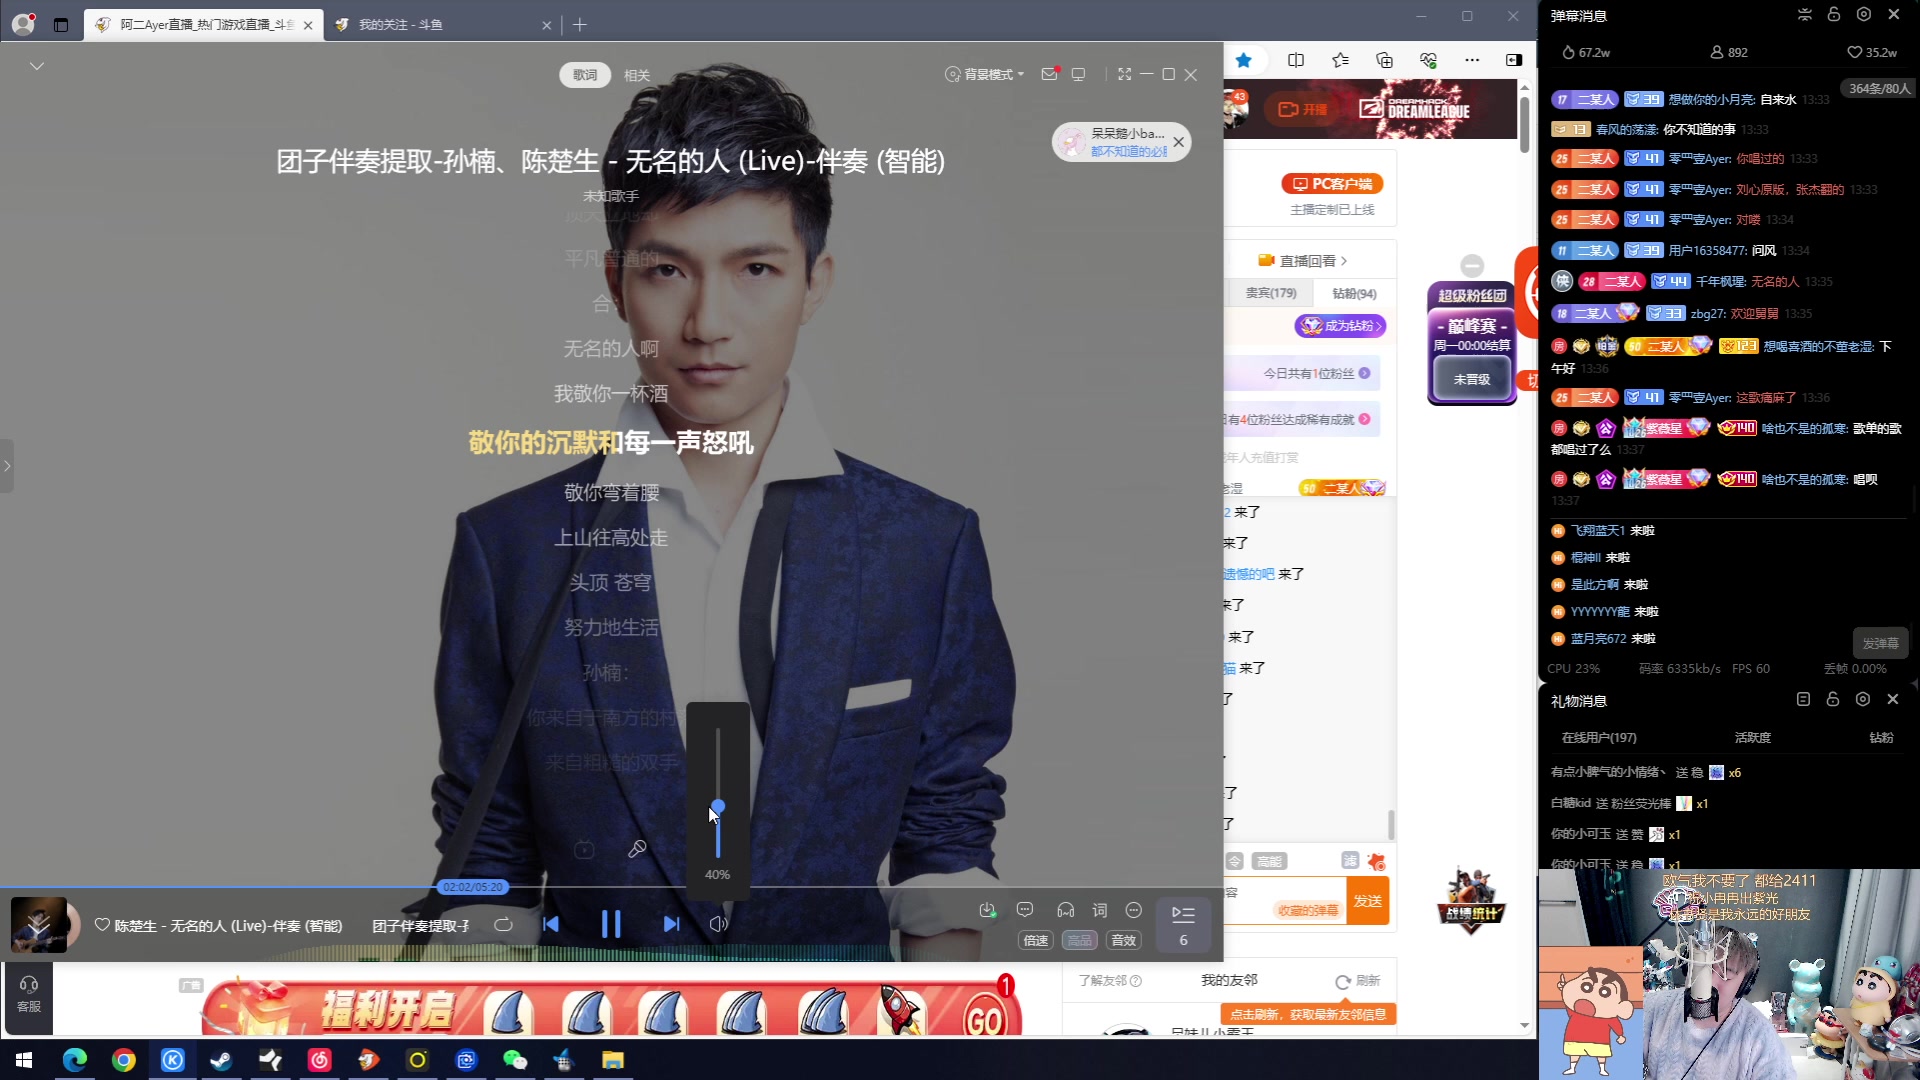Open more options circle icon in player

[x=1134, y=910]
